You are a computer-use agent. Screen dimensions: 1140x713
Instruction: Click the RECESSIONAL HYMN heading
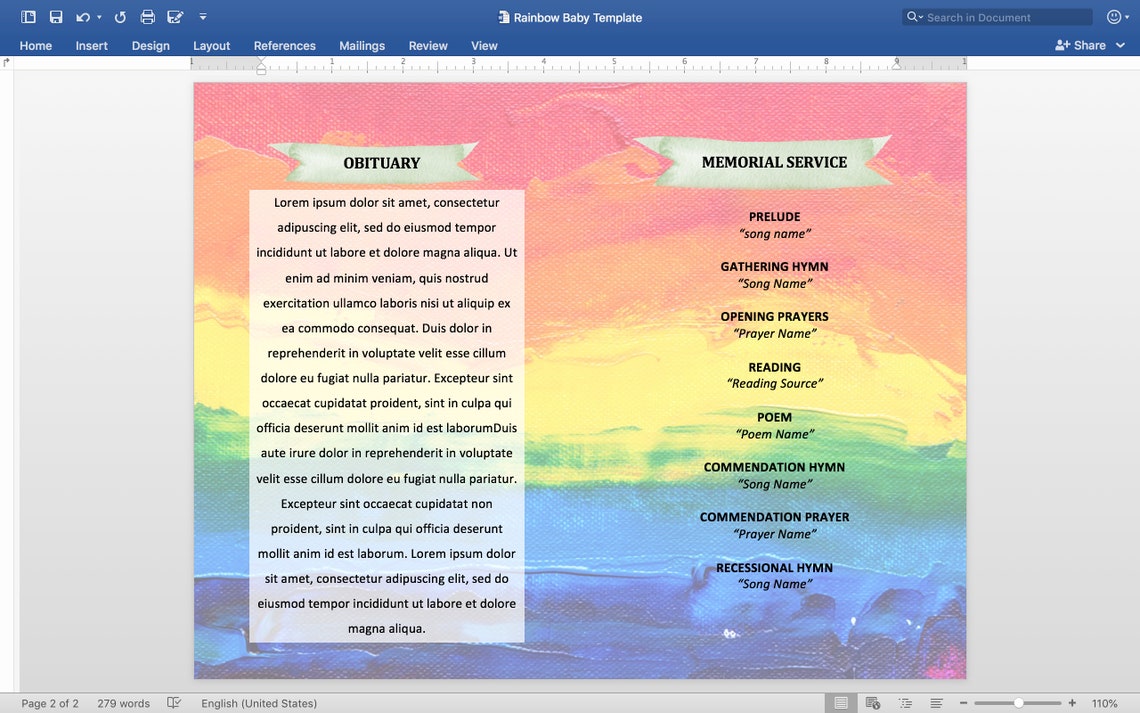(774, 568)
